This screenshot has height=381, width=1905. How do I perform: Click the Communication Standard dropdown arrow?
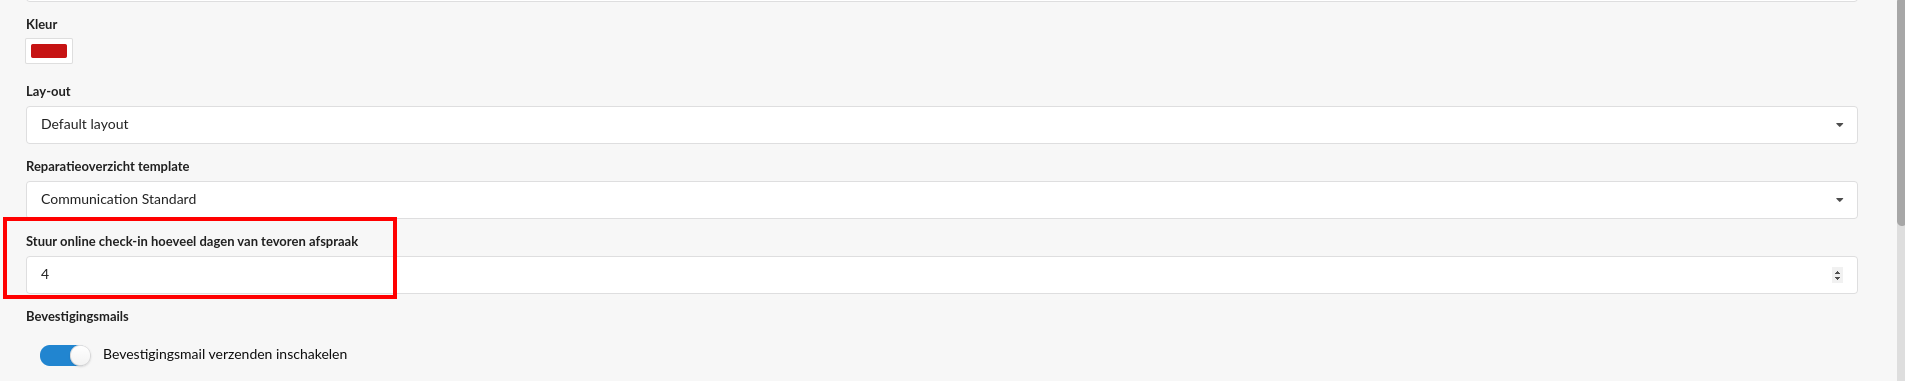pos(1839,200)
